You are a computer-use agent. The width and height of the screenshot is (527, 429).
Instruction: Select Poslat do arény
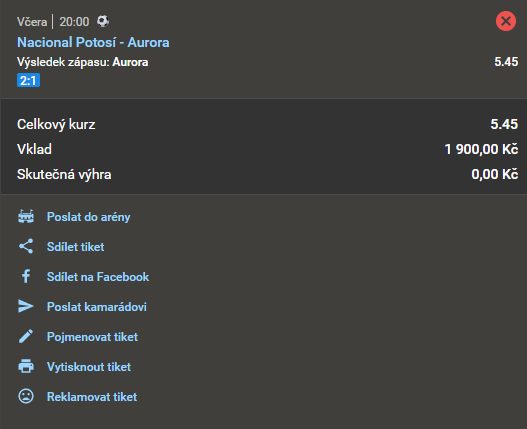(x=88, y=217)
